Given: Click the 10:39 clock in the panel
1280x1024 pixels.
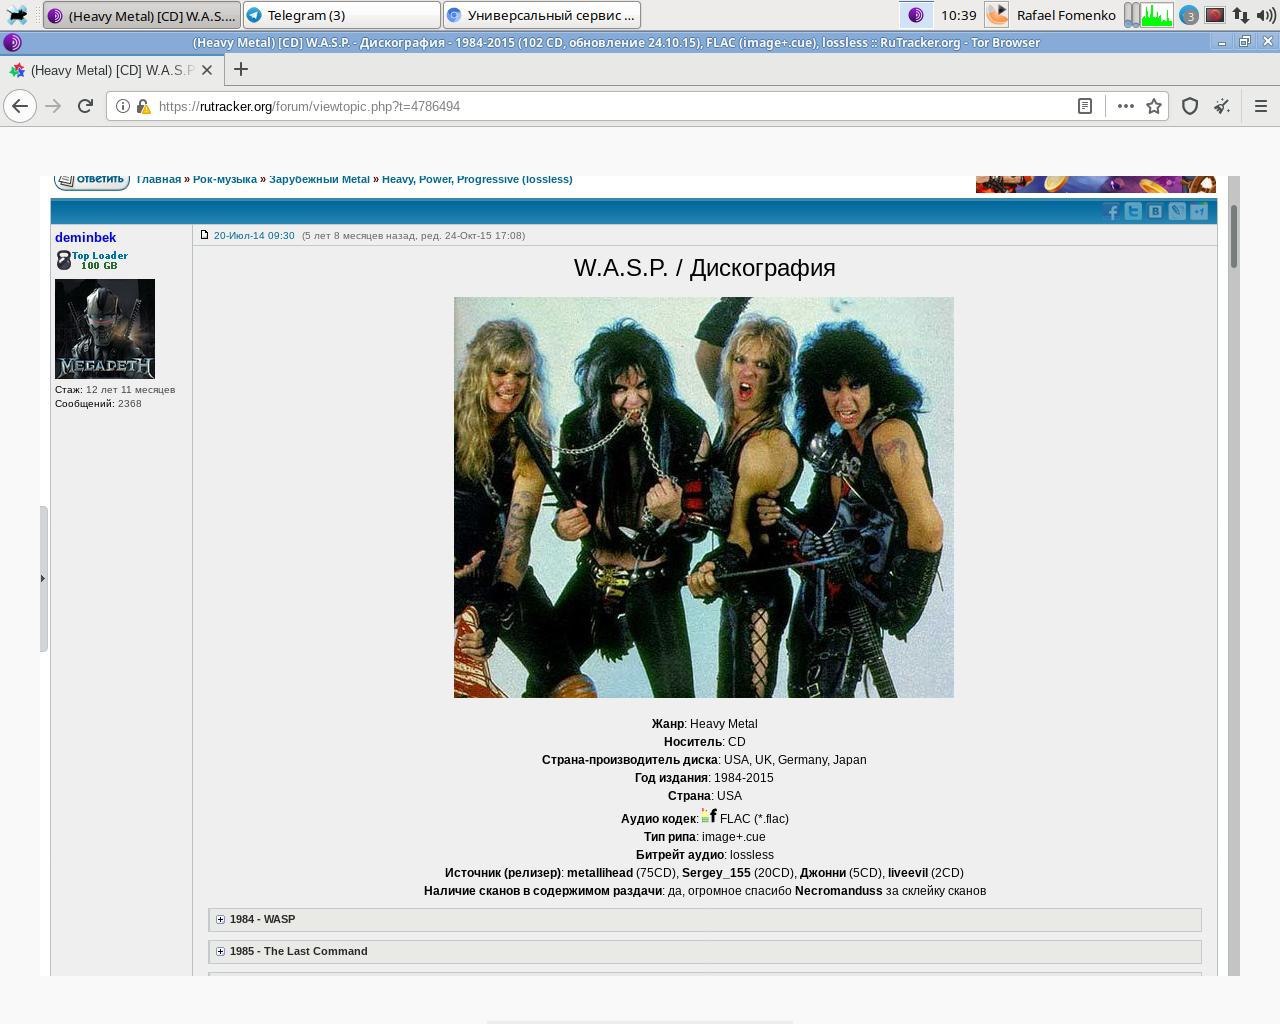Looking at the screenshot, I should 959,15.
